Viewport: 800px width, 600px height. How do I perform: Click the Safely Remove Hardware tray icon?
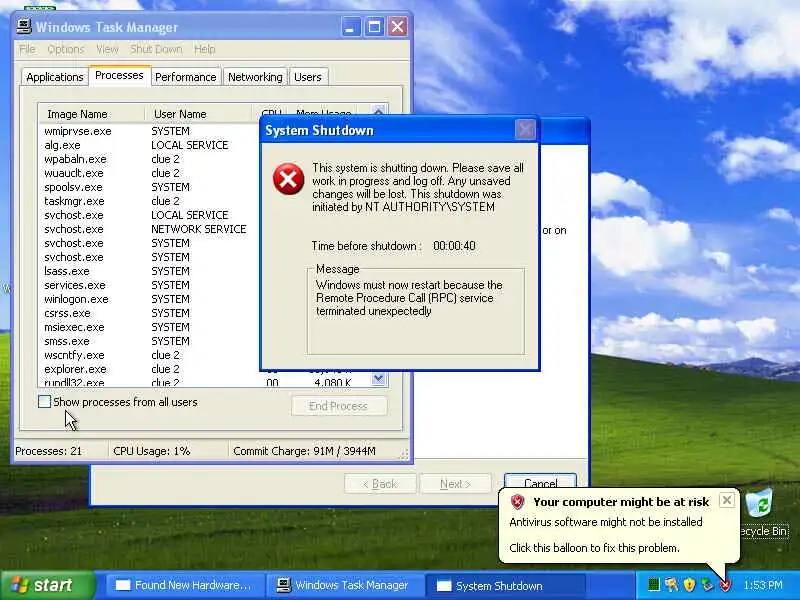[707, 584]
